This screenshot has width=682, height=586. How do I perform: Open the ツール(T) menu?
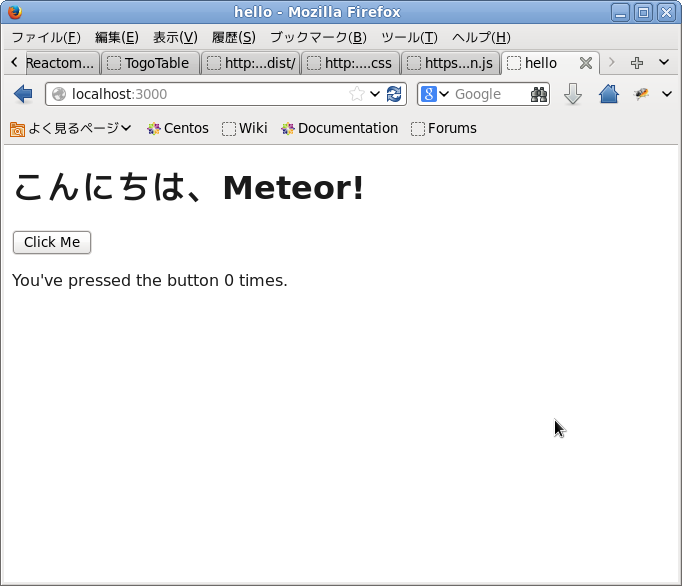409,37
